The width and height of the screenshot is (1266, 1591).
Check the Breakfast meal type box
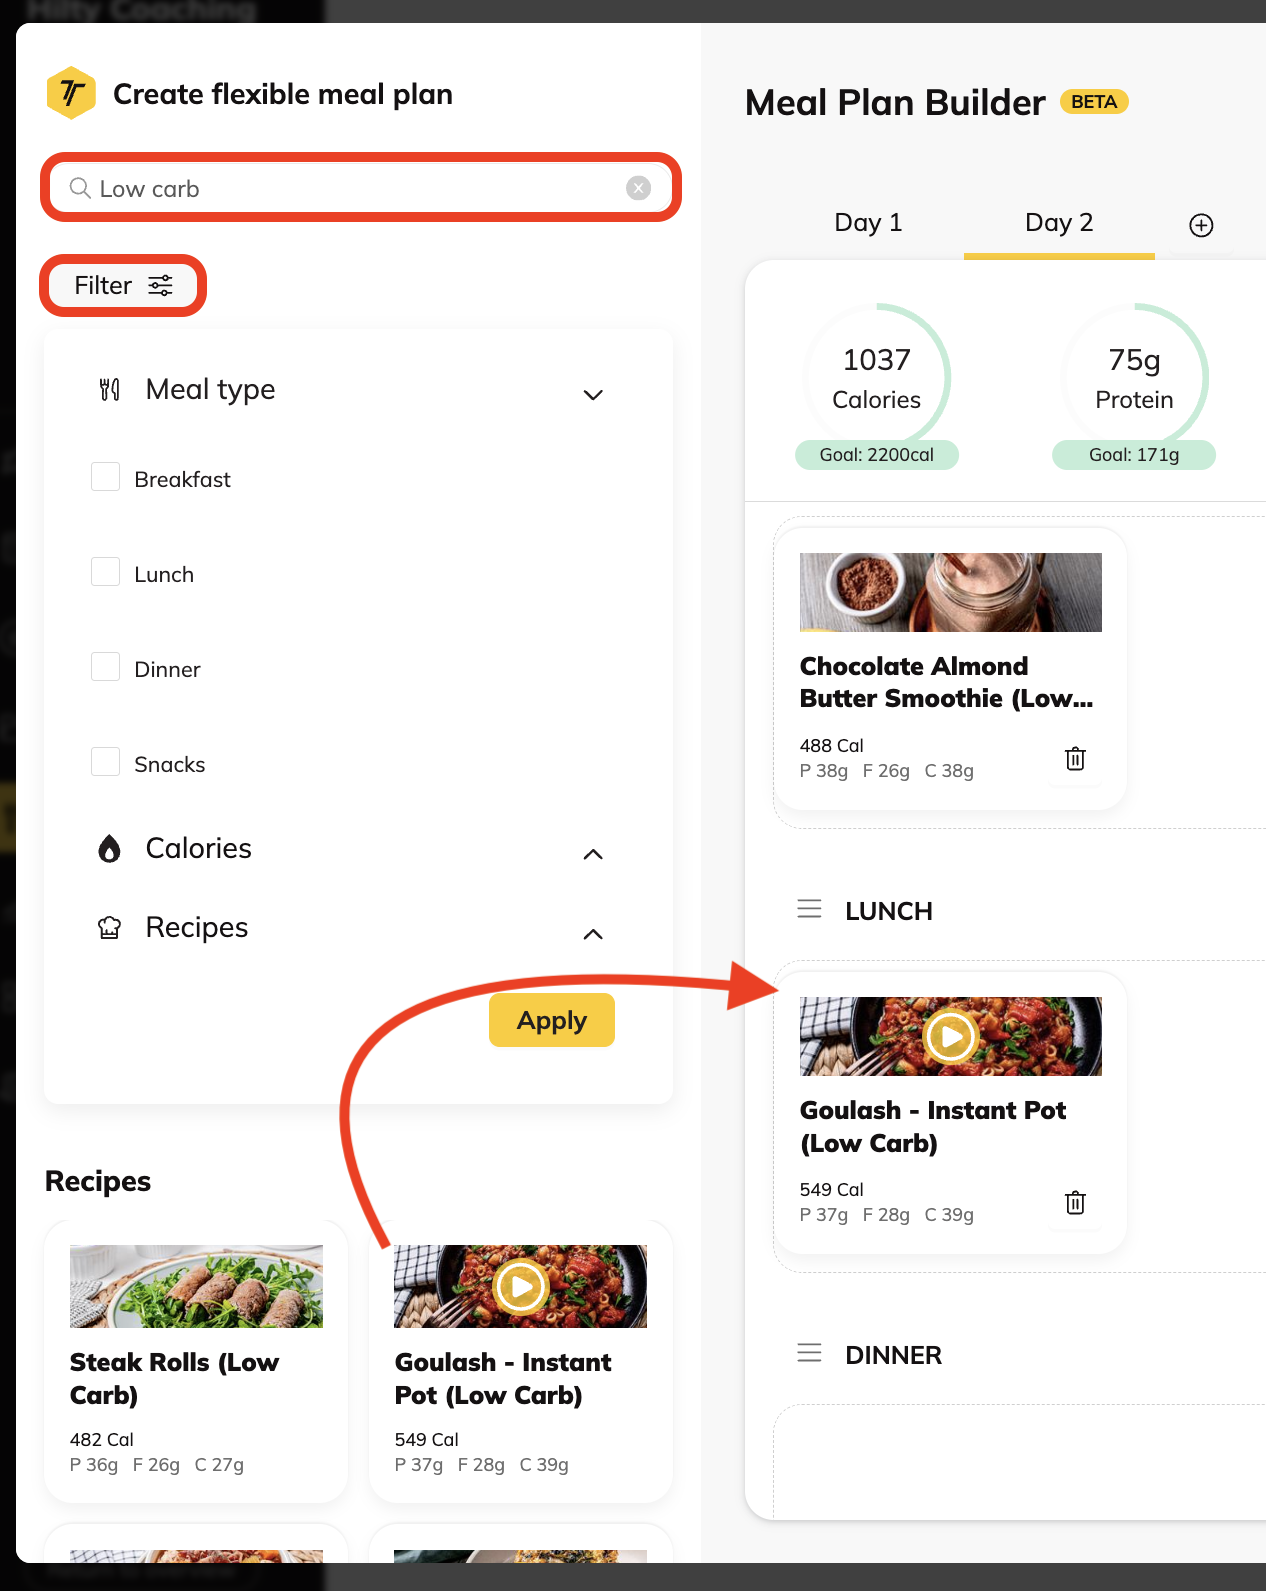[106, 477]
